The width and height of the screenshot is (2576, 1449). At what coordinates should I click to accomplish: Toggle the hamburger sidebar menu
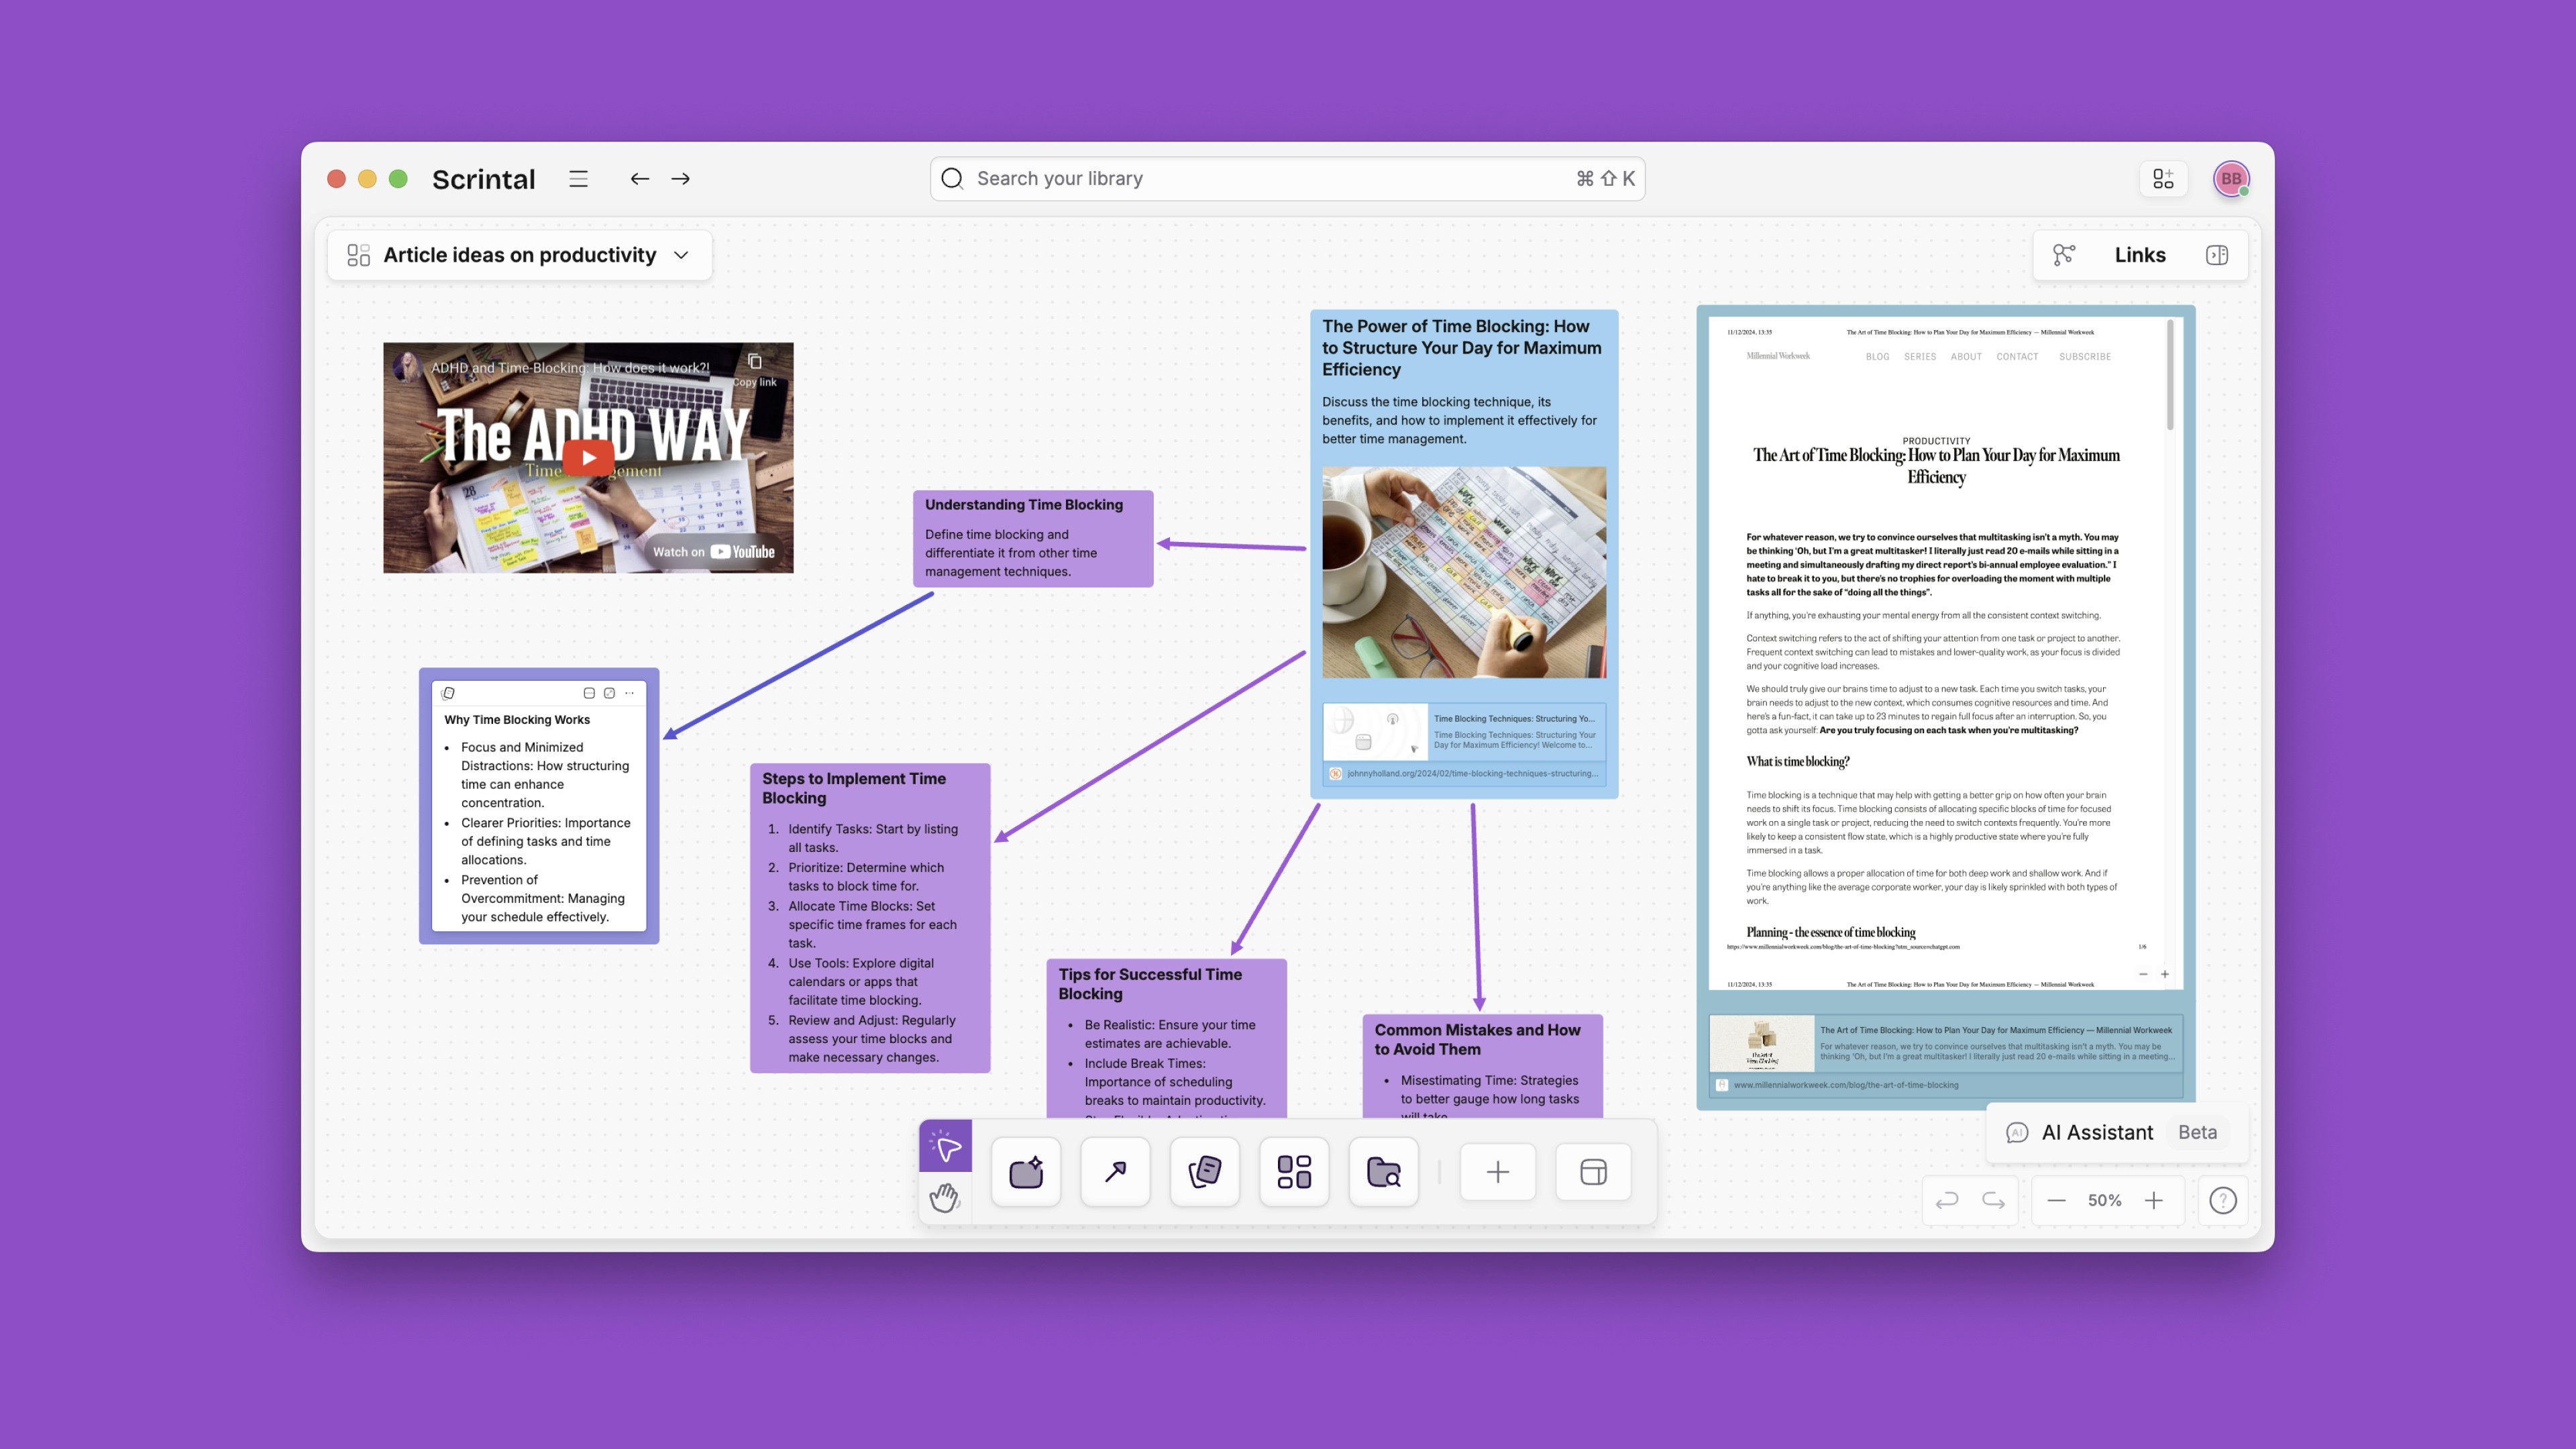tap(578, 179)
